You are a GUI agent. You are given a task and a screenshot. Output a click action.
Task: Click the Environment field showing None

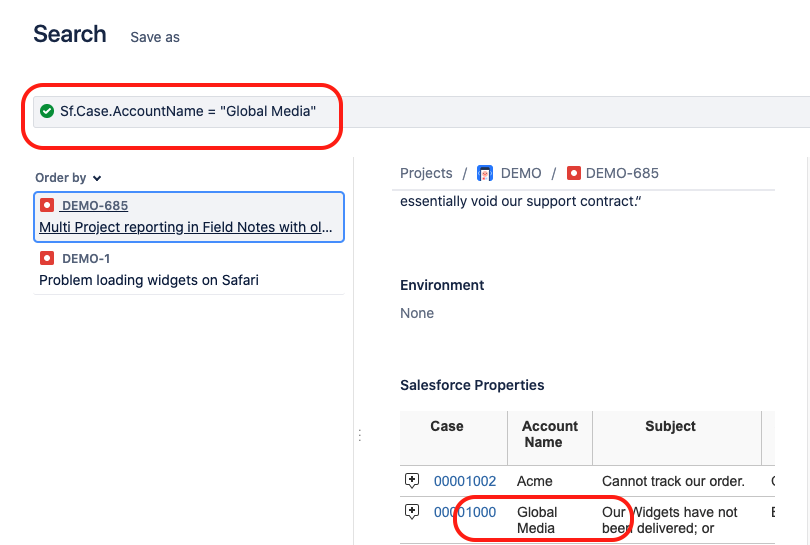[417, 313]
